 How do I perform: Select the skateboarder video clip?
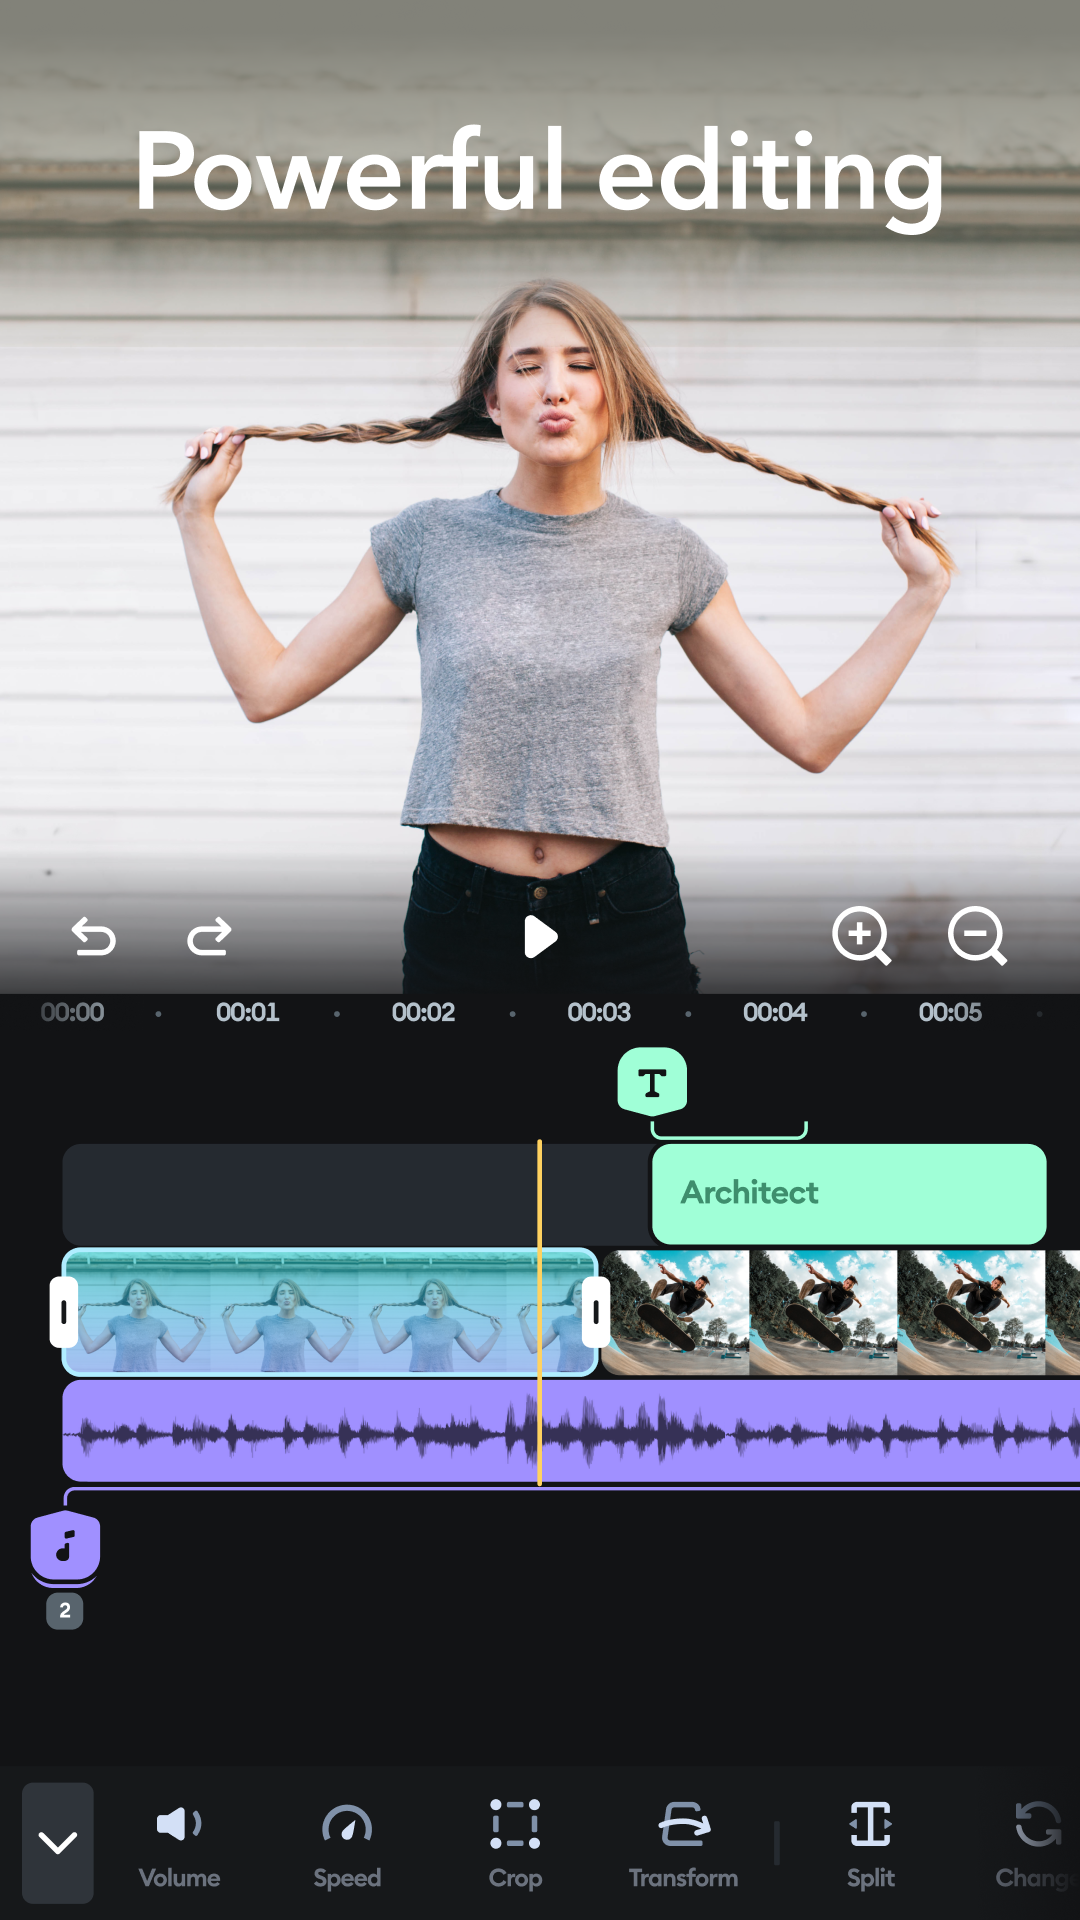(824, 1312)
